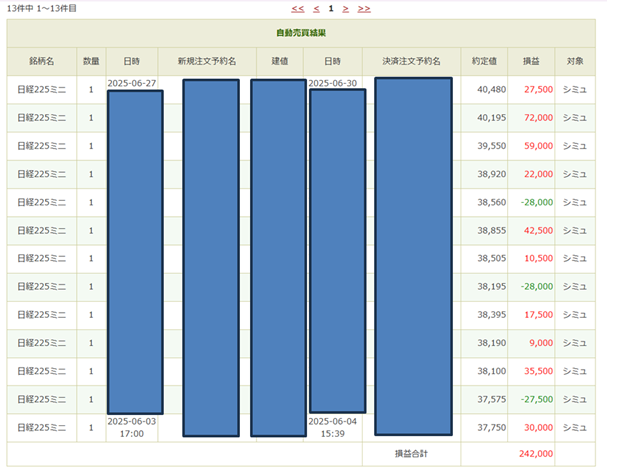The height and width of the screenshot is (470, 623).
Task: Go to next page with > link
Action: pos(346,8)
